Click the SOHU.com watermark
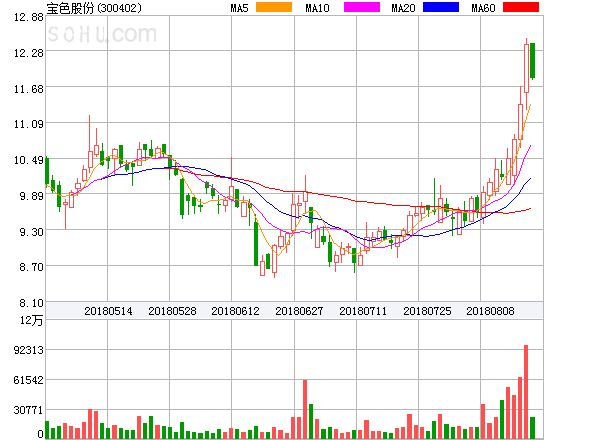The height and width of the screenshot is (440, 600). tap(108, 35)
